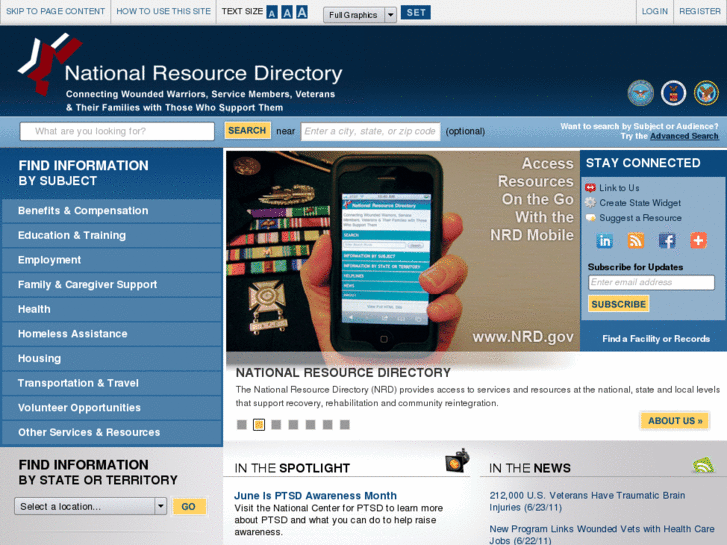The image size is (727, 545).
Task: Open the Facebook icon in Stay Connected
Action: 667,241
